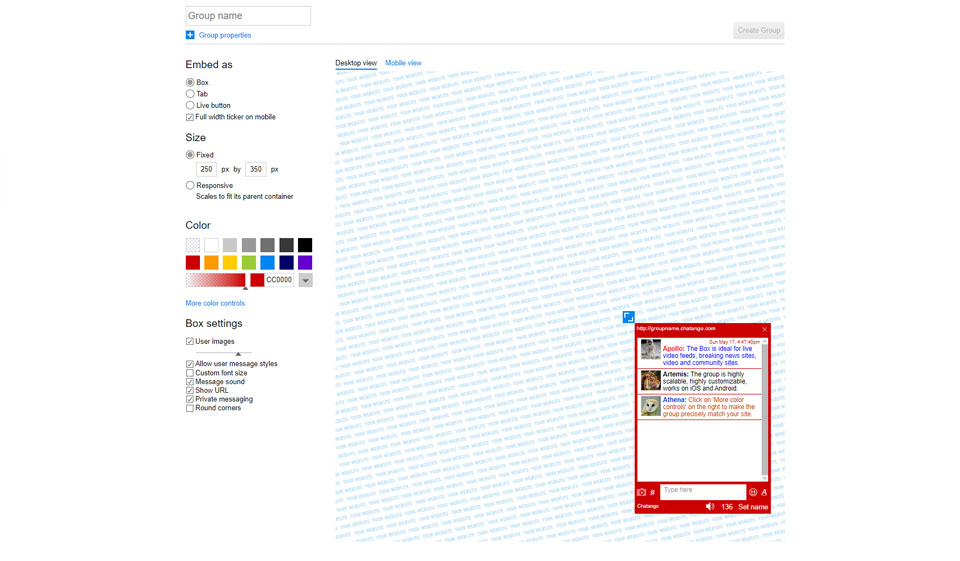Pick the purple color swatch
The image size is (960, 561).
pos(305,263)
